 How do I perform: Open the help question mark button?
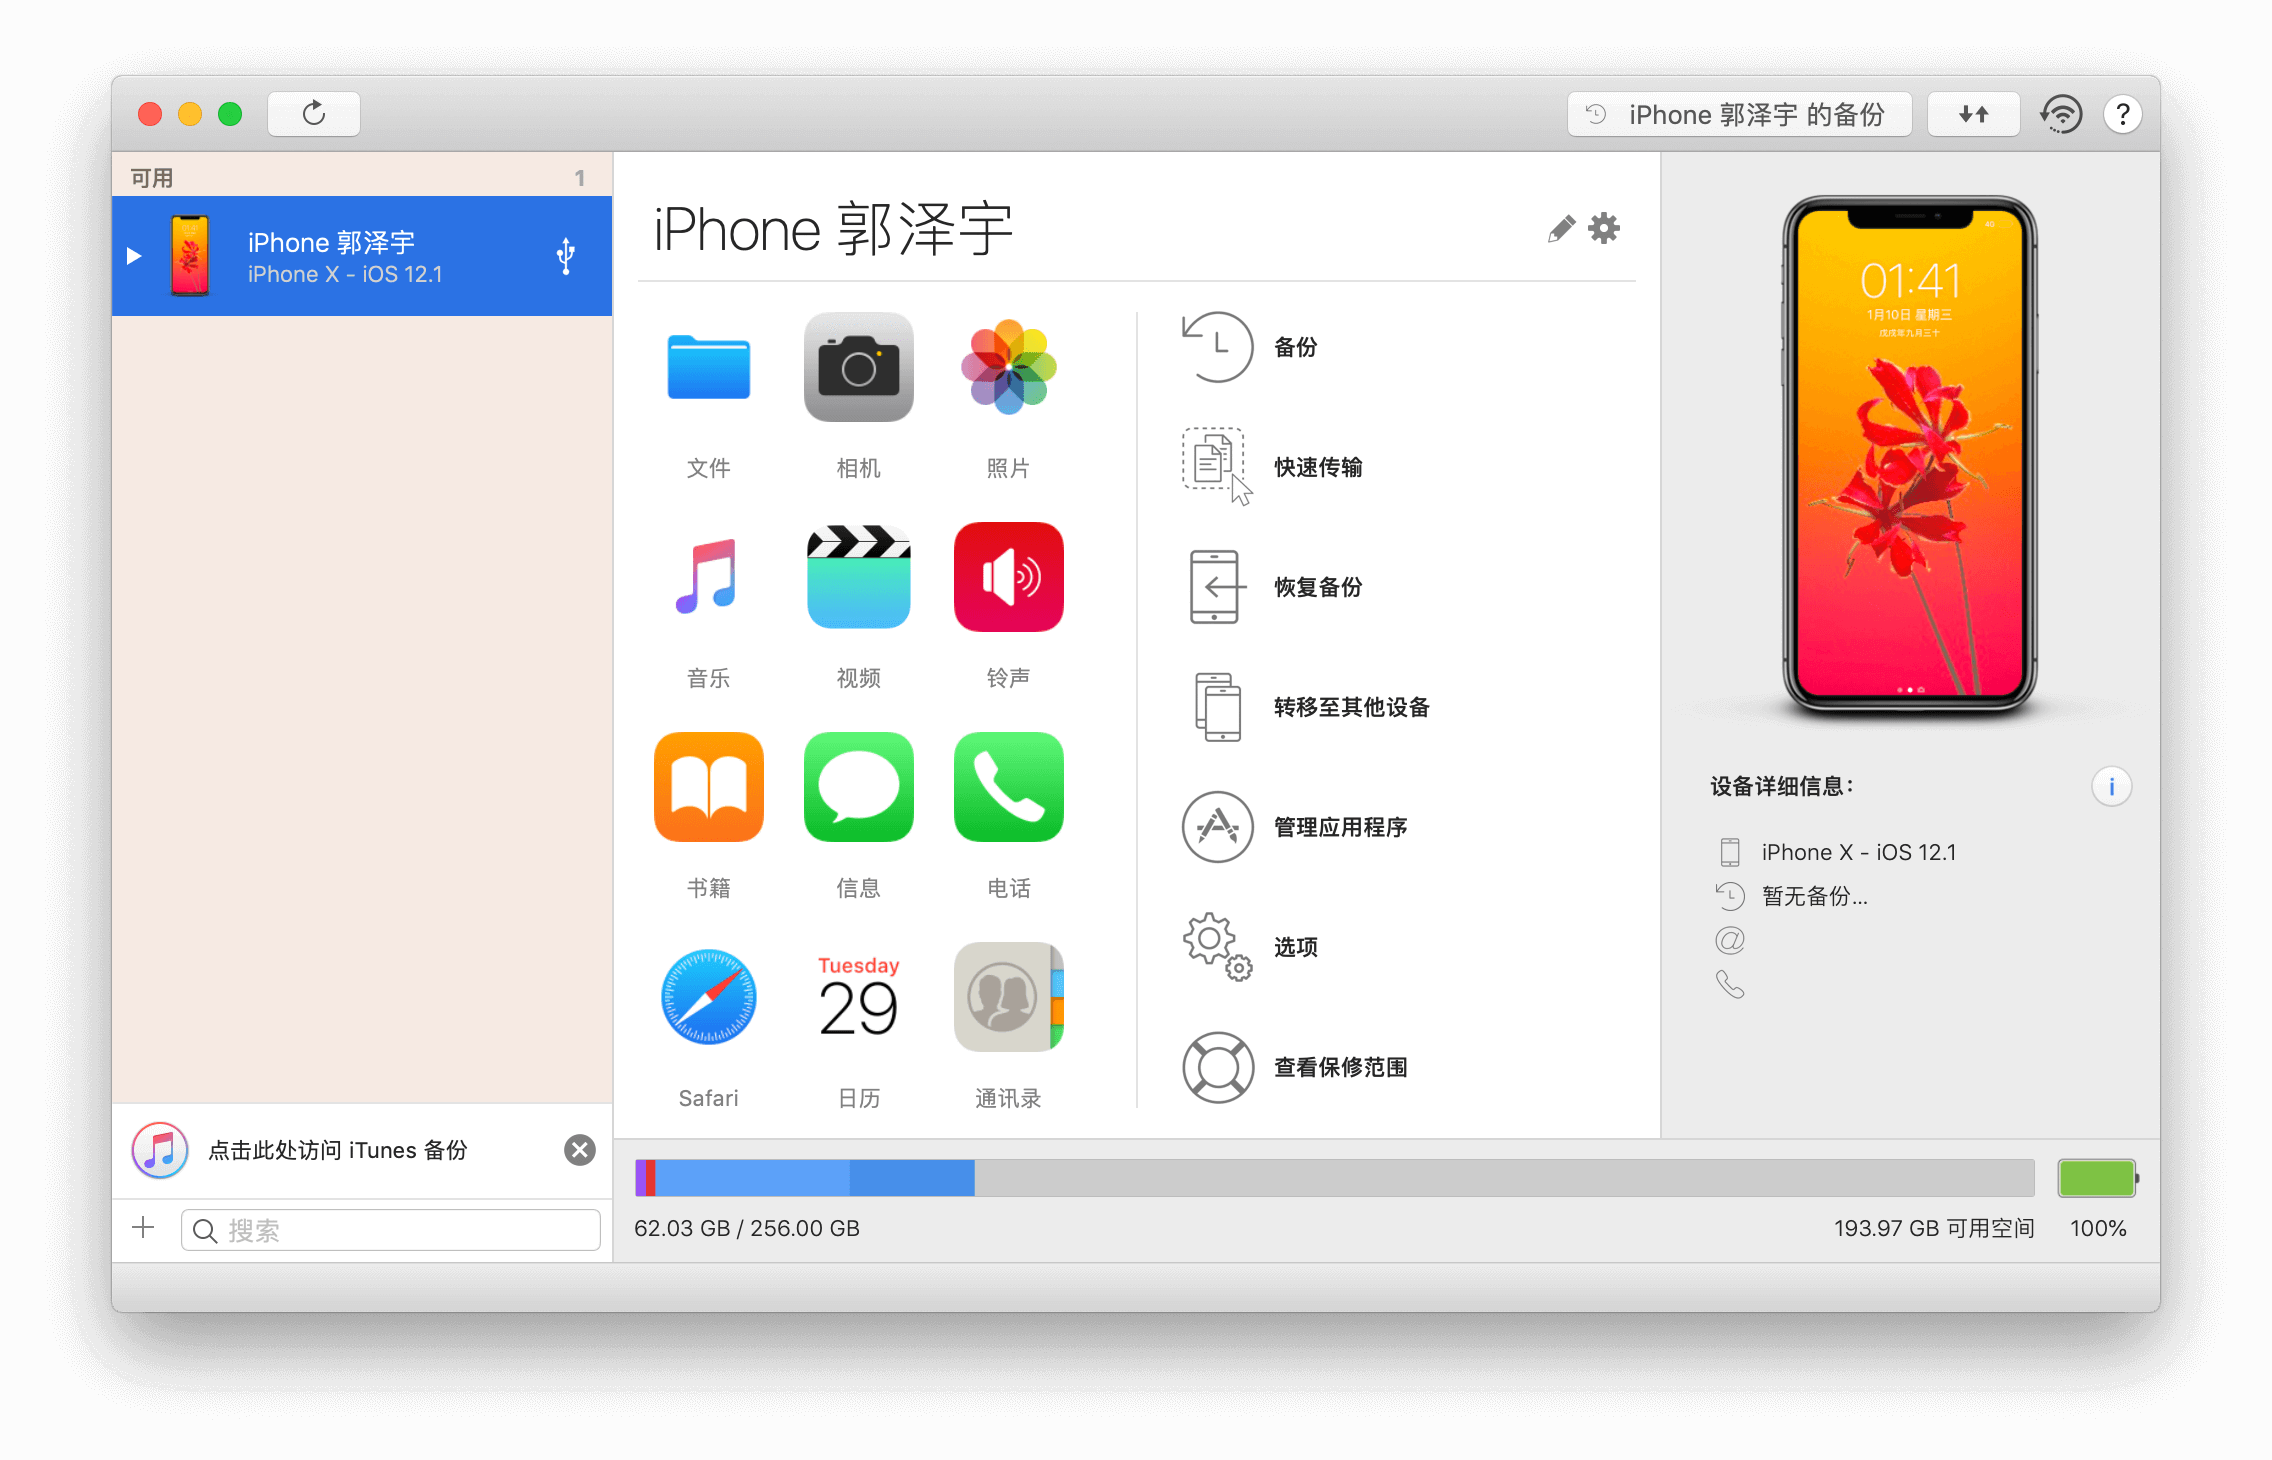coord(2123,114)
